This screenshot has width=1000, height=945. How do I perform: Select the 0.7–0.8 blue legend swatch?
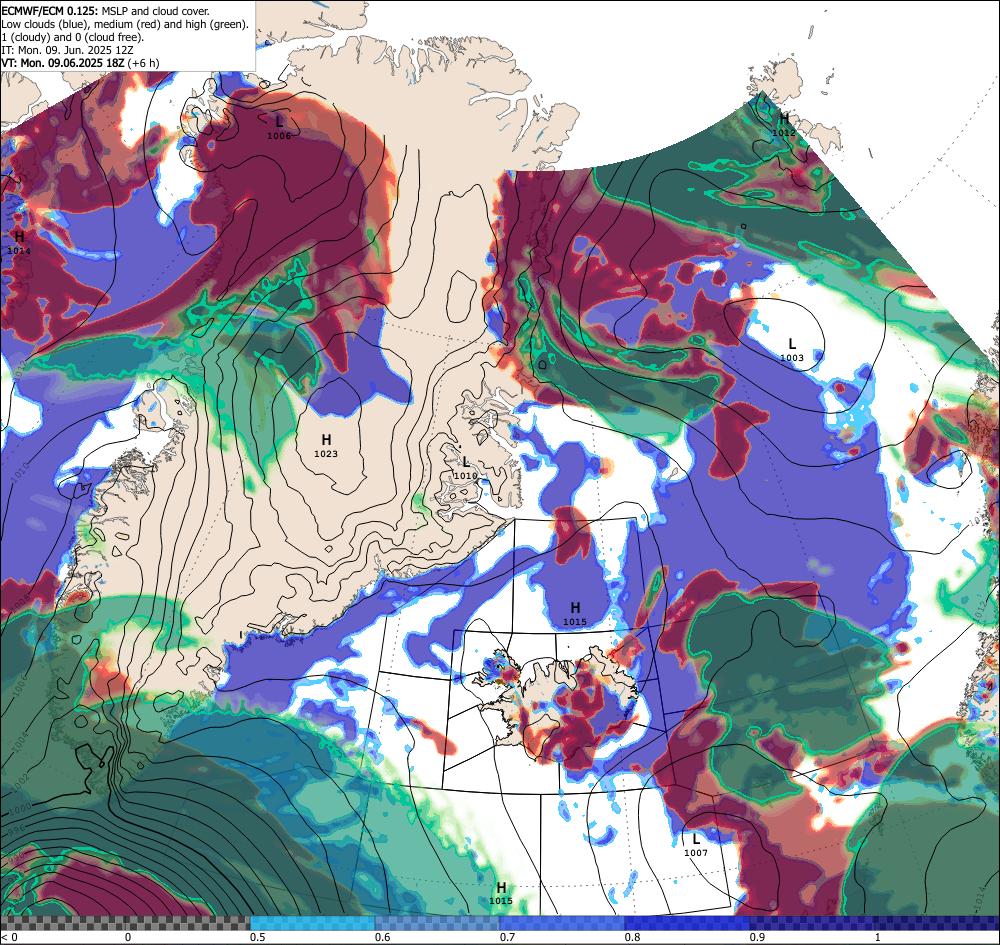pos(562,922)
